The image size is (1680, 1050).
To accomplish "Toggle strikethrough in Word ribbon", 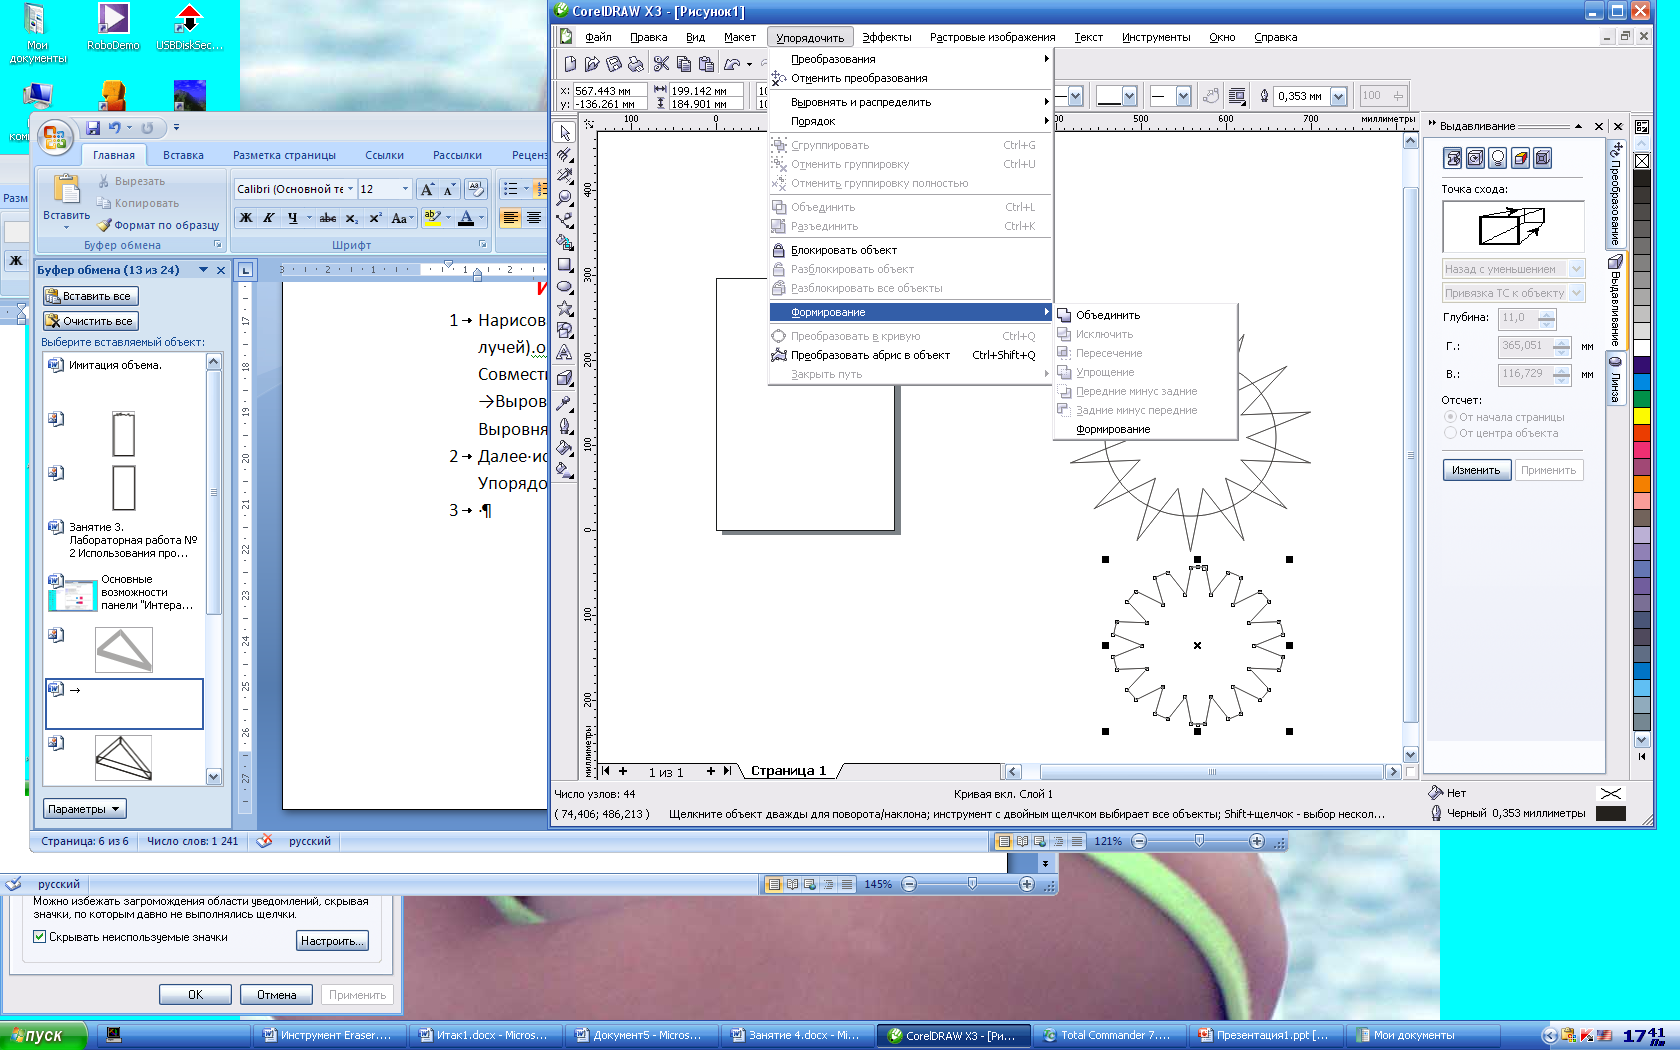I will [327, 217].
